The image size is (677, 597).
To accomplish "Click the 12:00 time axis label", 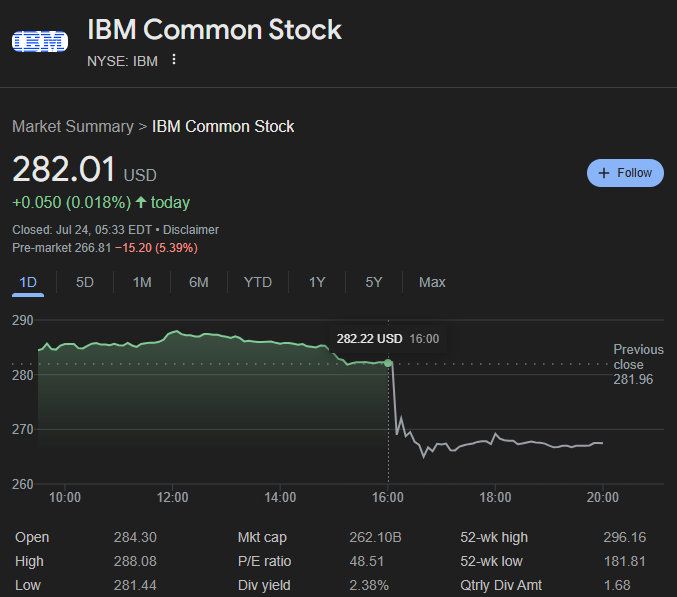I will click(x=172, y=497).
